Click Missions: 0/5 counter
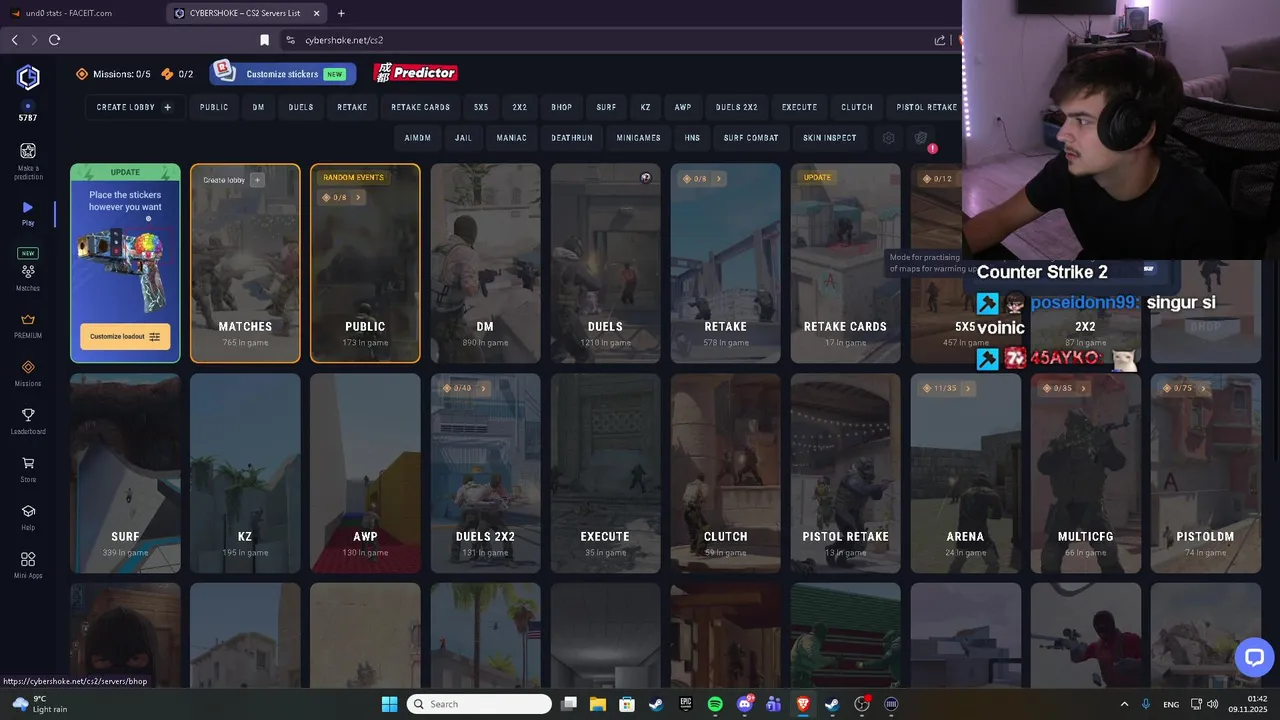The width and height of the screenshot is (1280, 720). tap(113, 74)
